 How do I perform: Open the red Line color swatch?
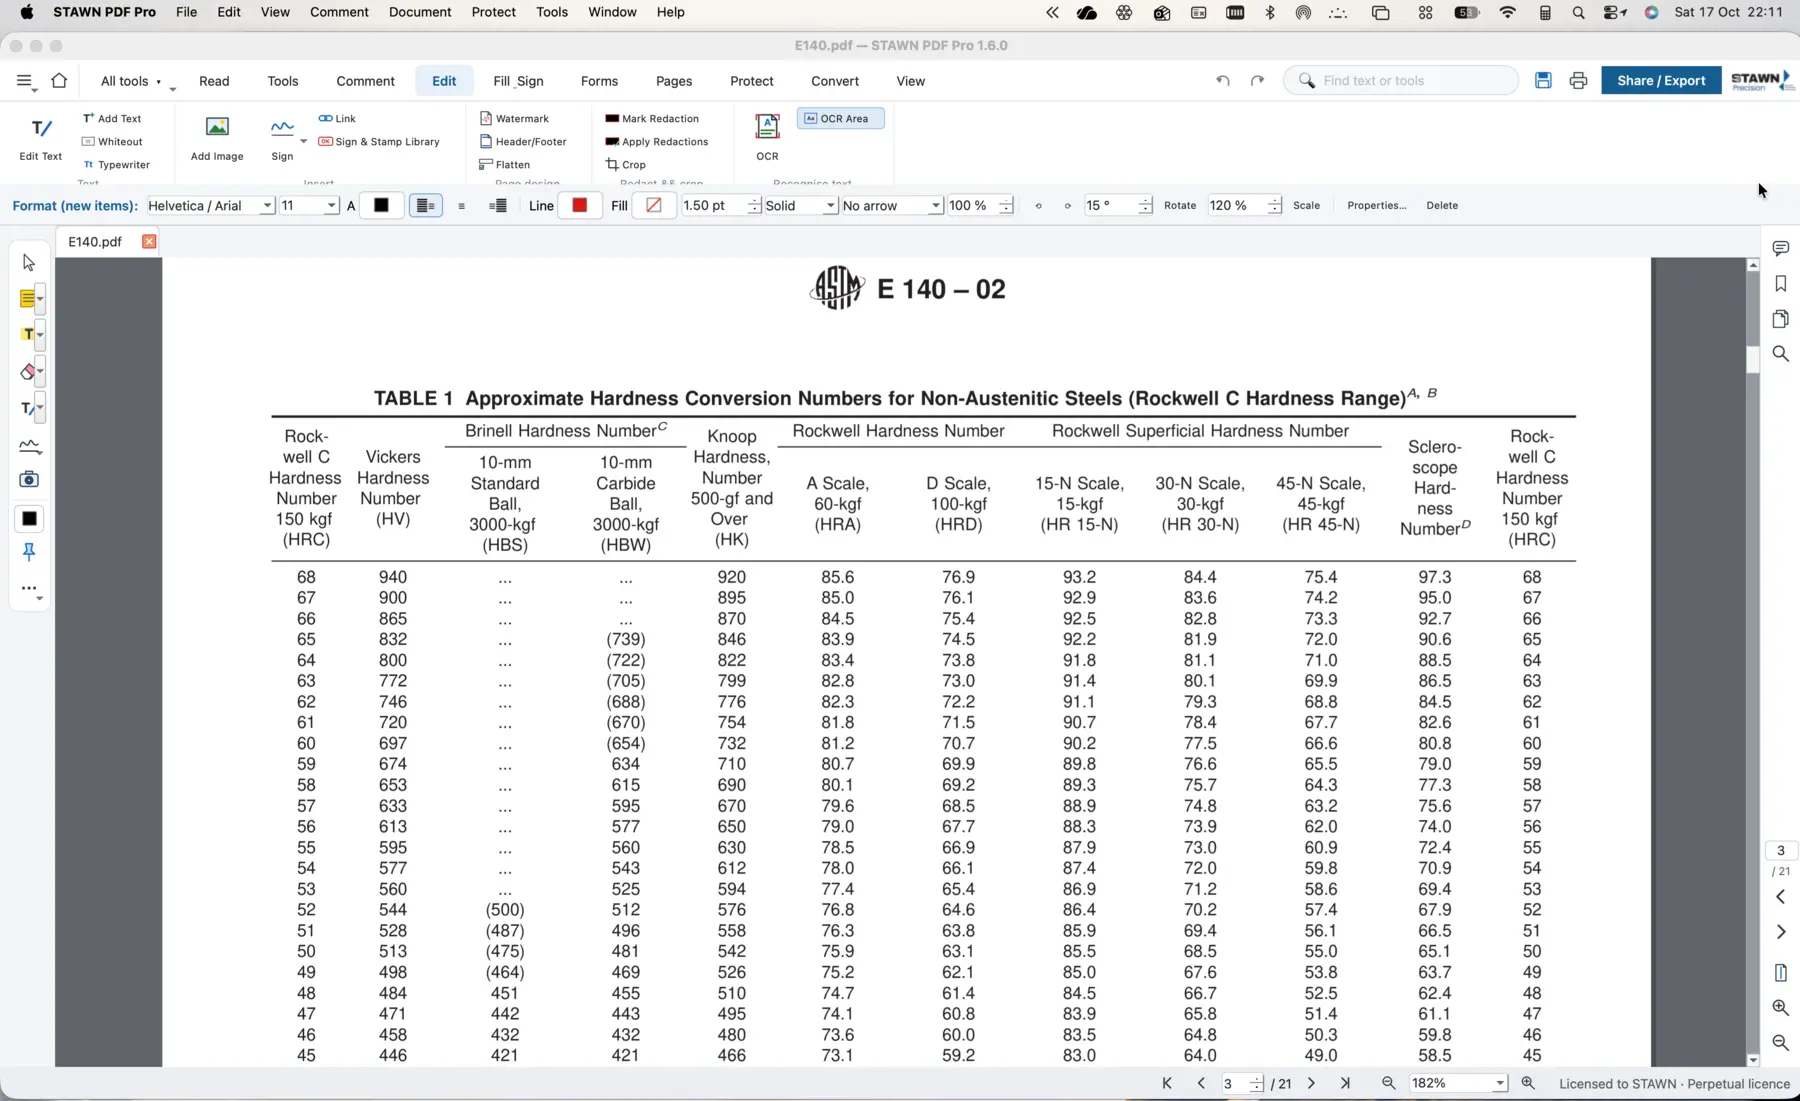point(579,206)
